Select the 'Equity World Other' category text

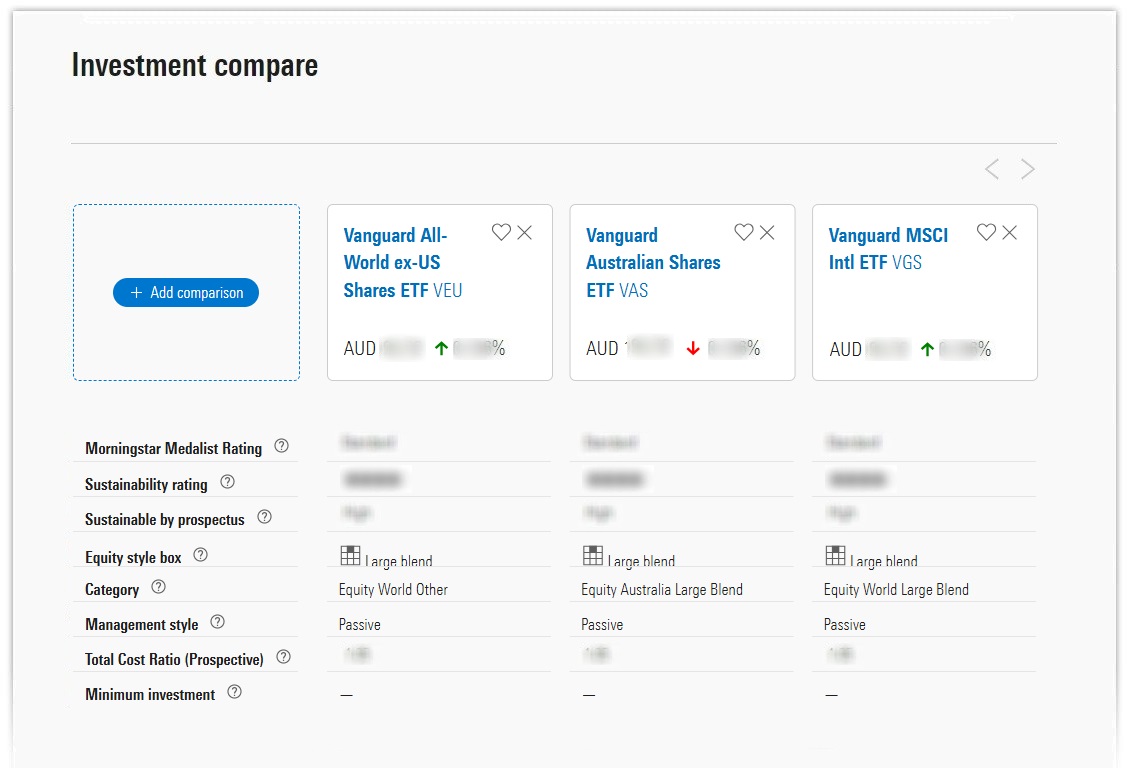tap(393, 589)
